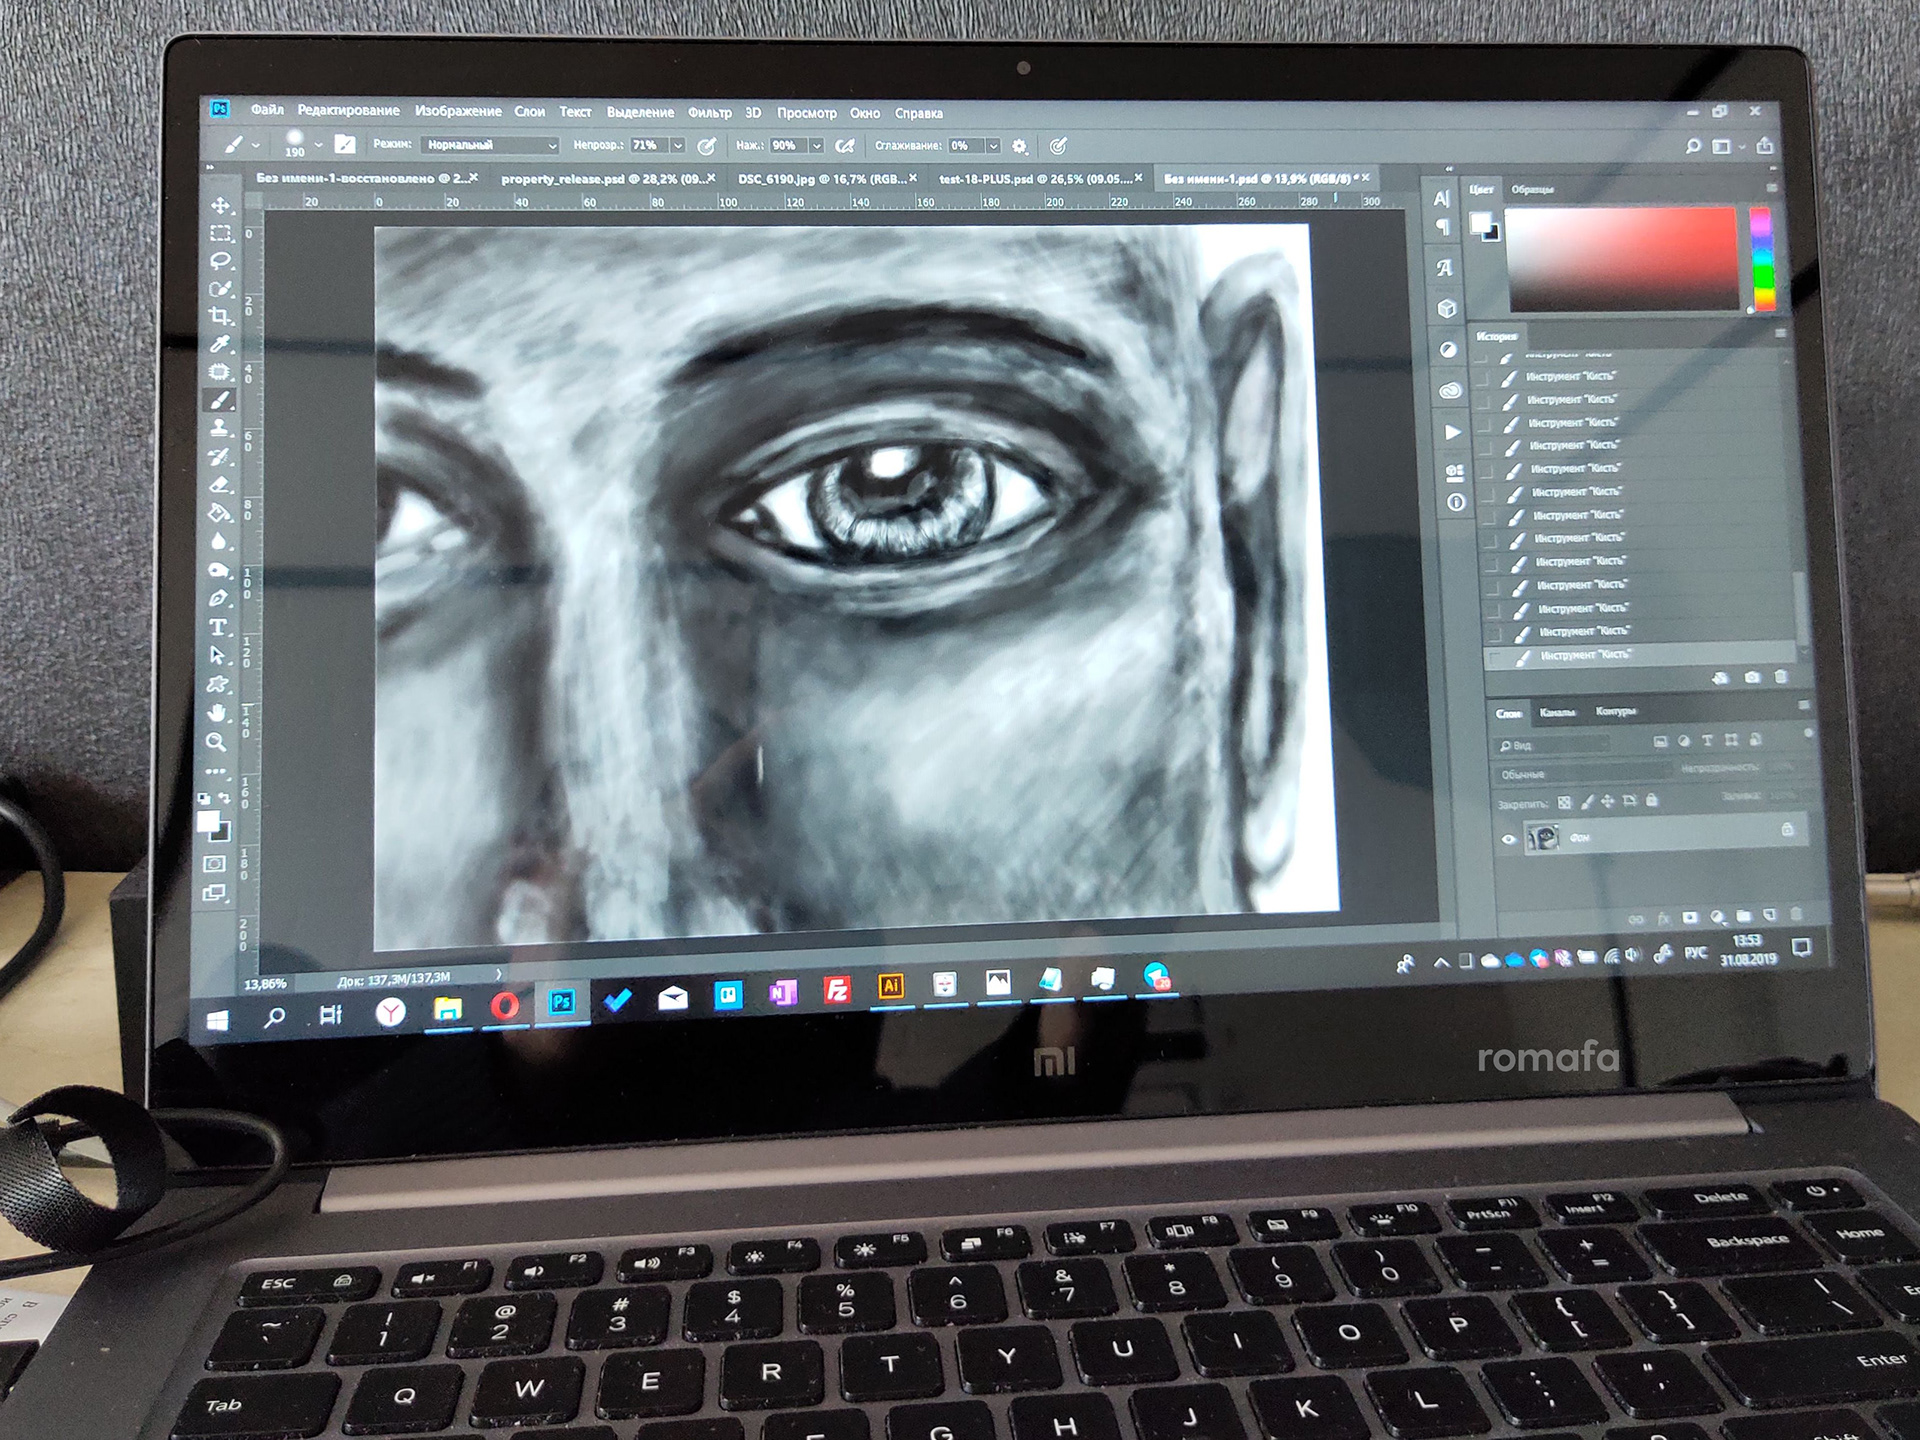
Task: Select the Hand tool
Action: [x=217, y=713]
